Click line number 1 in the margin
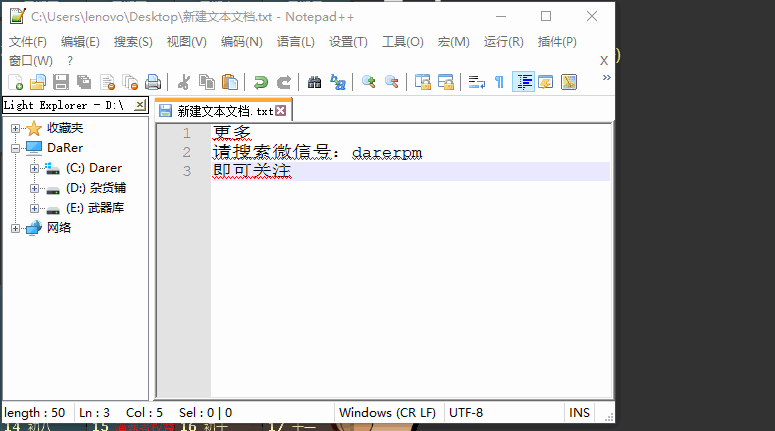The width and height of the screenshot is (775, 431). (186, 133)
